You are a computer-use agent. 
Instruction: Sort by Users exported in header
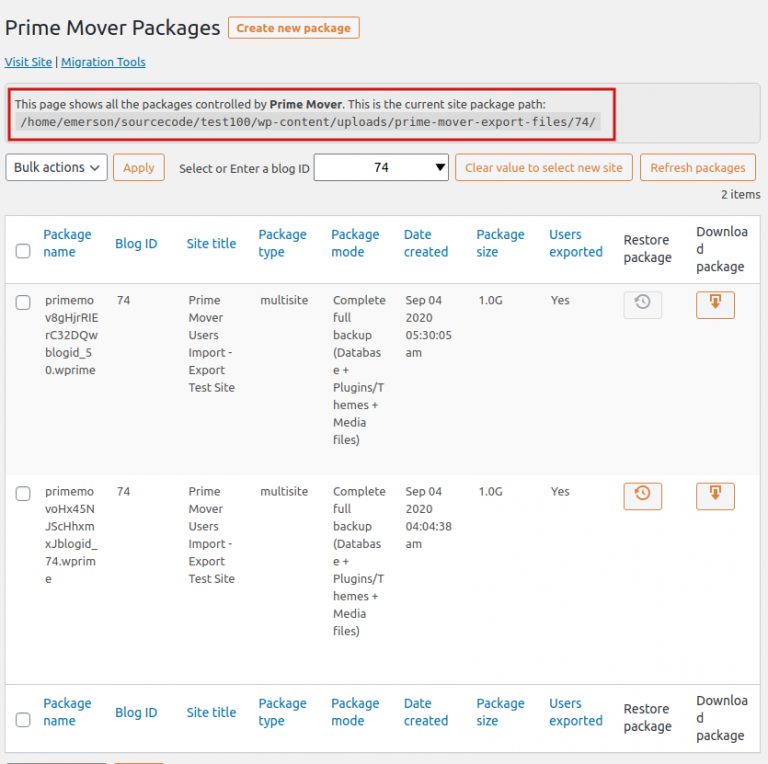pos(576,243)
